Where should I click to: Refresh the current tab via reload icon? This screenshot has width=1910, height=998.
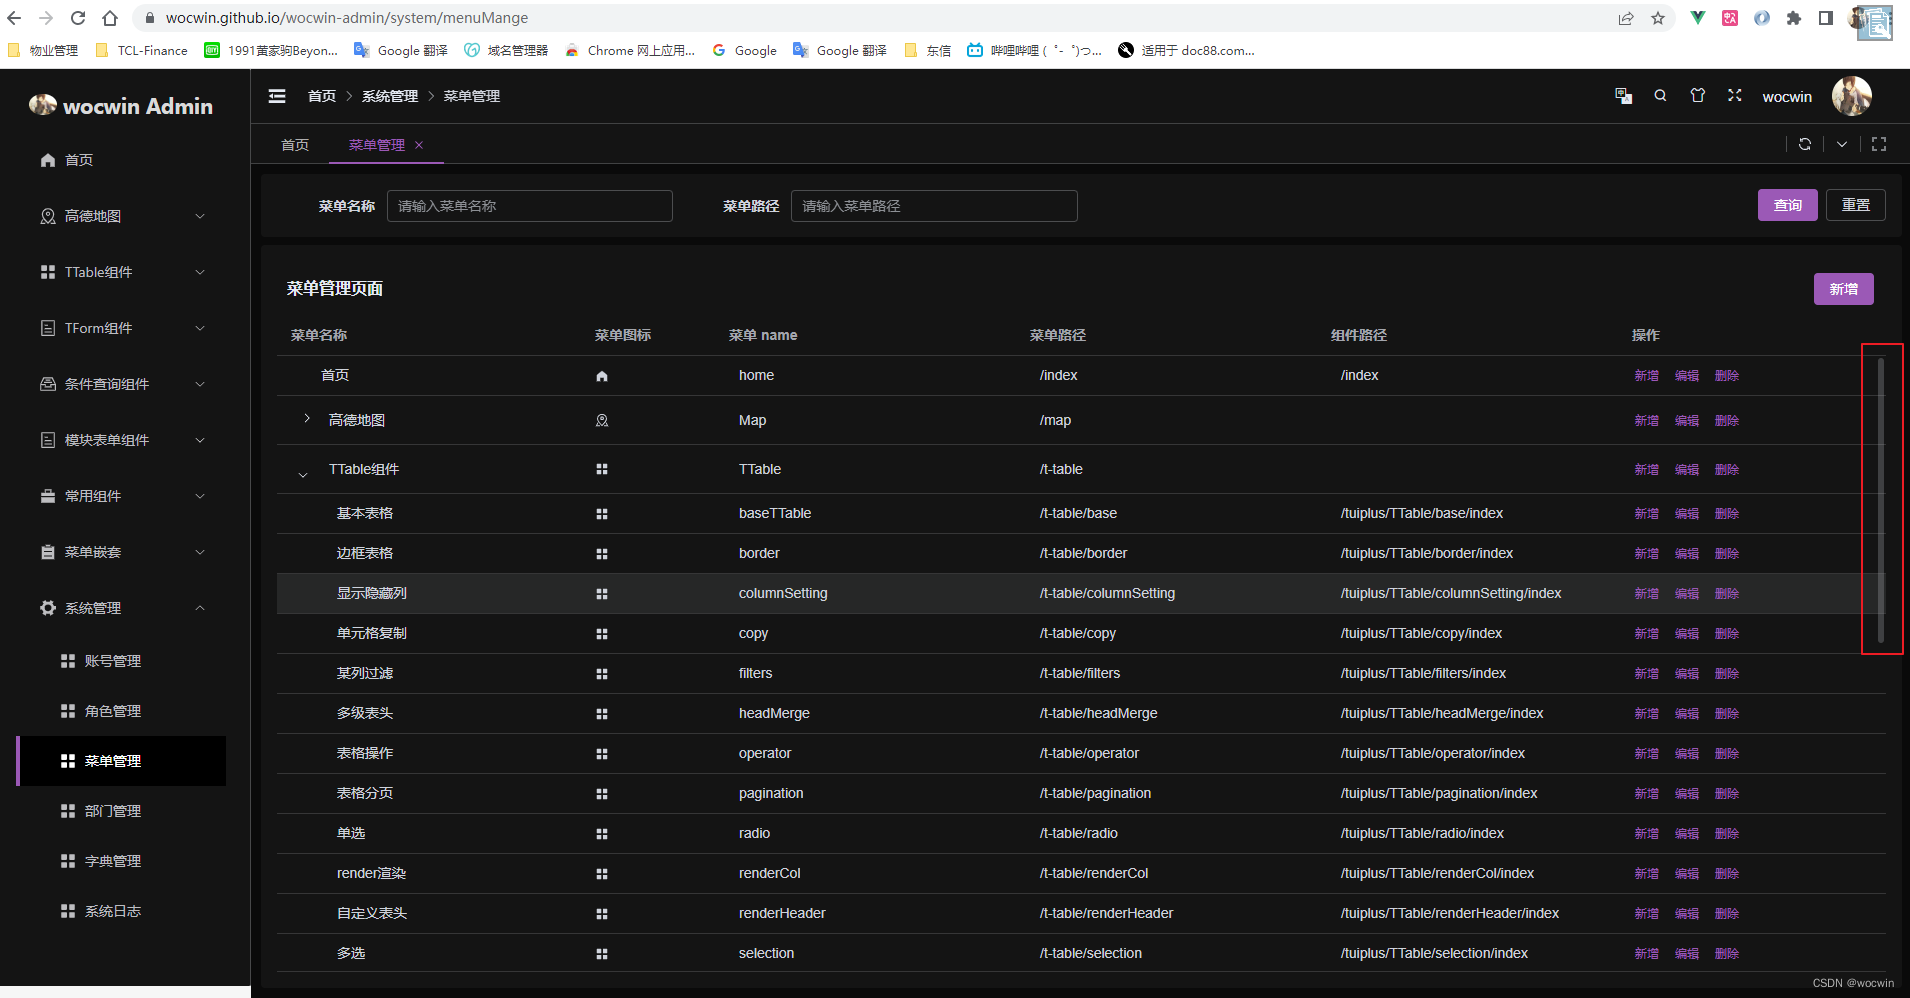point(1805,144)
